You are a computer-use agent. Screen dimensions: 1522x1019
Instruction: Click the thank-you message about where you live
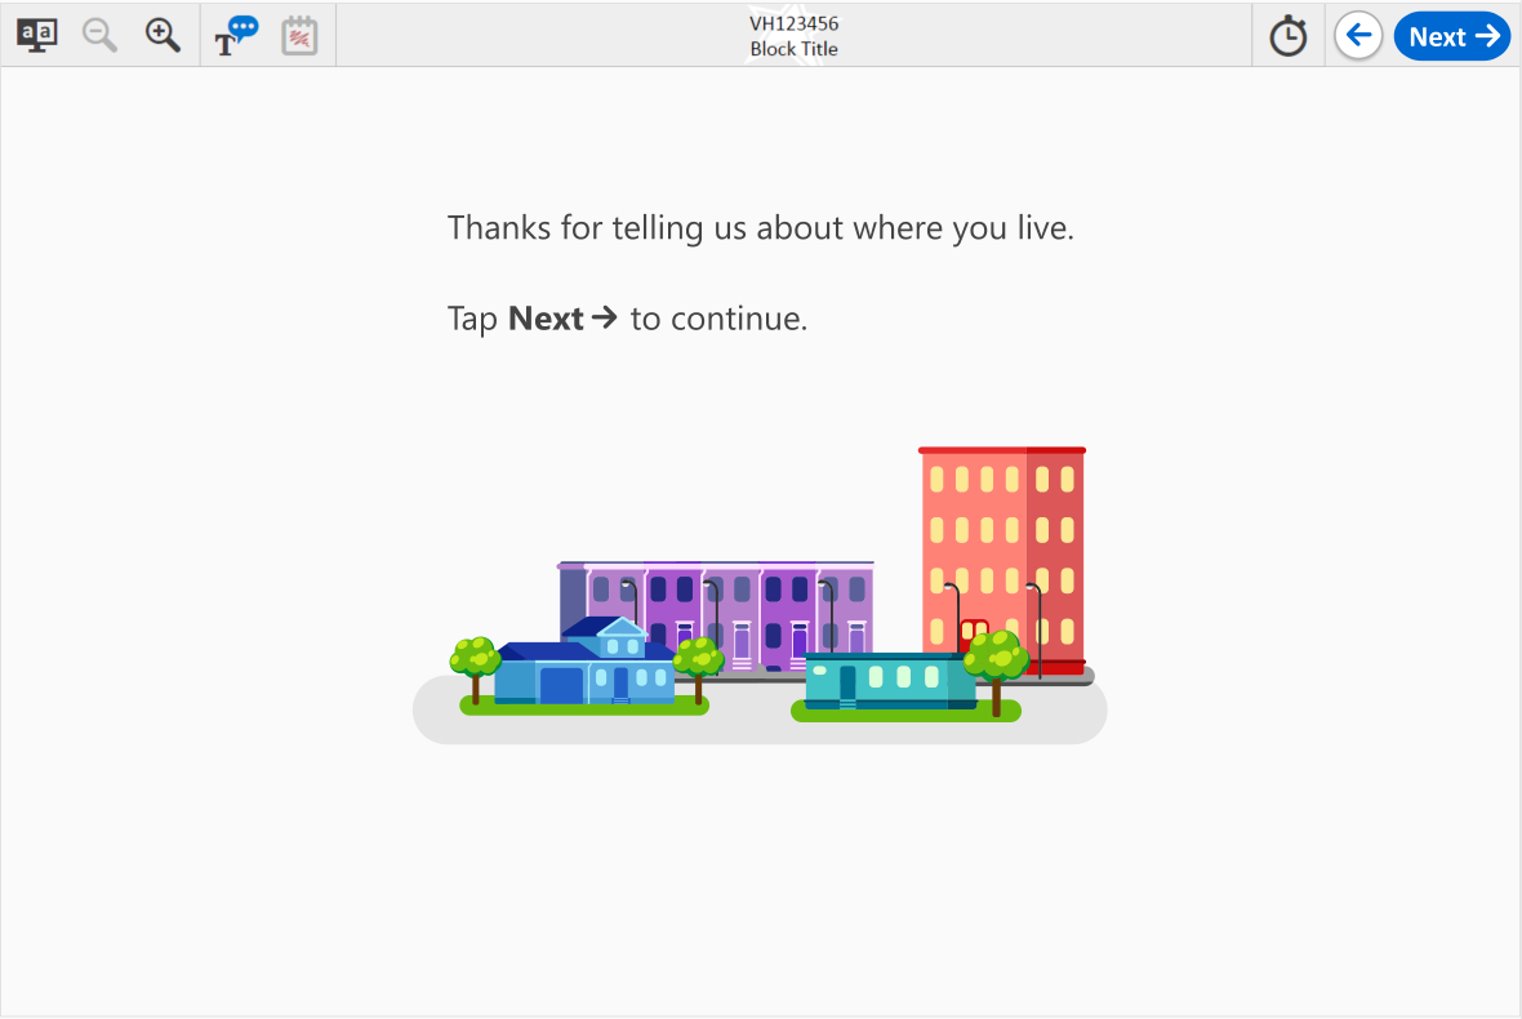tap(760, 228)
